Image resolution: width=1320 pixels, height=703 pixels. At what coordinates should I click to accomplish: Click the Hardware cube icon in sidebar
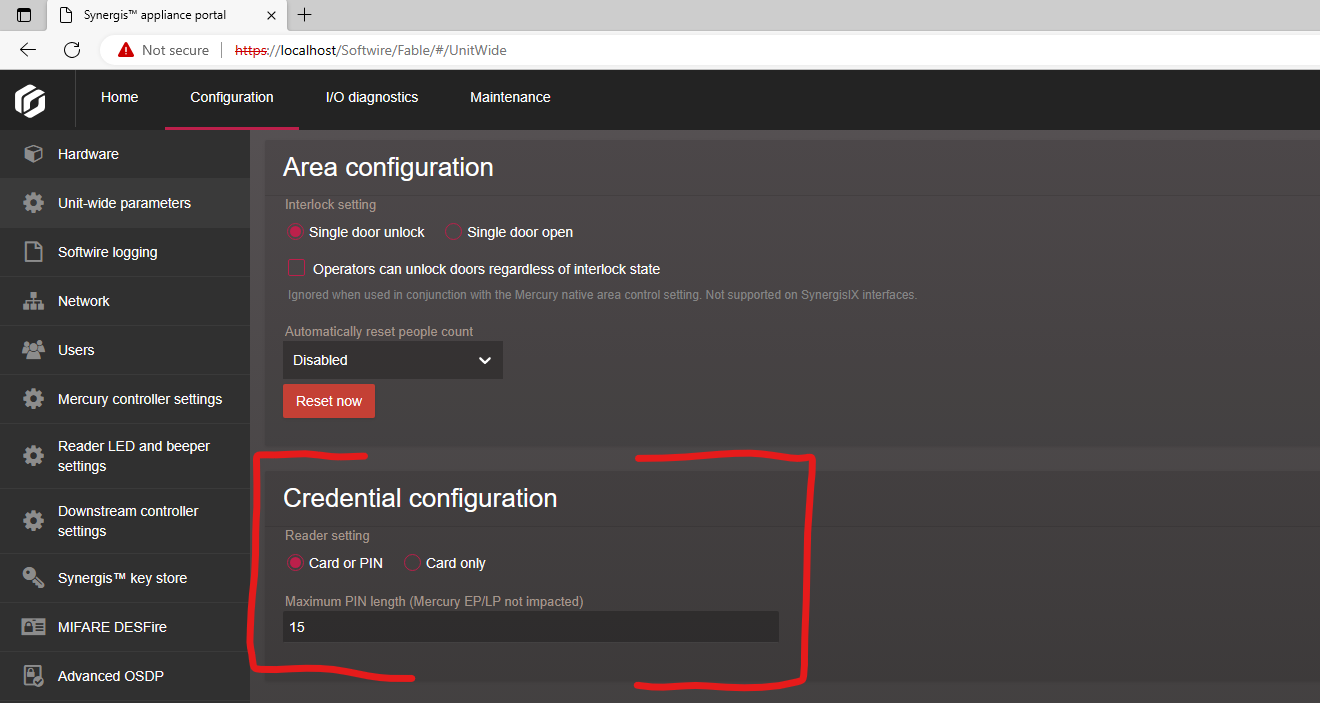click(x=33, y=154)
